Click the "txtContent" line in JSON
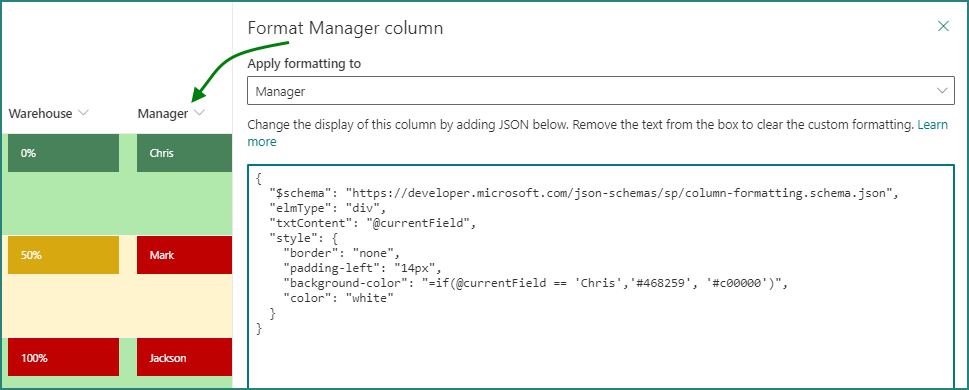The image size is (969, 390). [x=374, y=223]
